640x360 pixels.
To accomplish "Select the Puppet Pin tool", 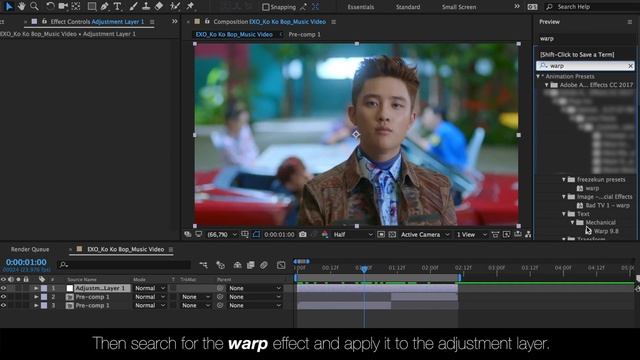I will [x=190, y=6].
